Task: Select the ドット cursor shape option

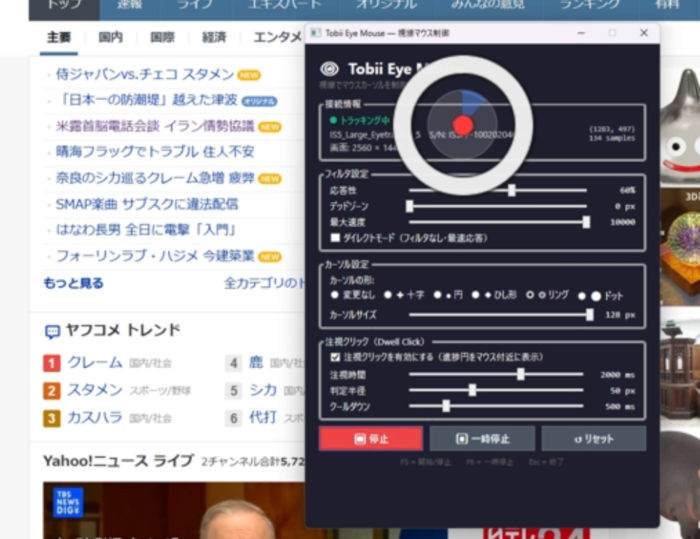Action: (x=595, y=296)
